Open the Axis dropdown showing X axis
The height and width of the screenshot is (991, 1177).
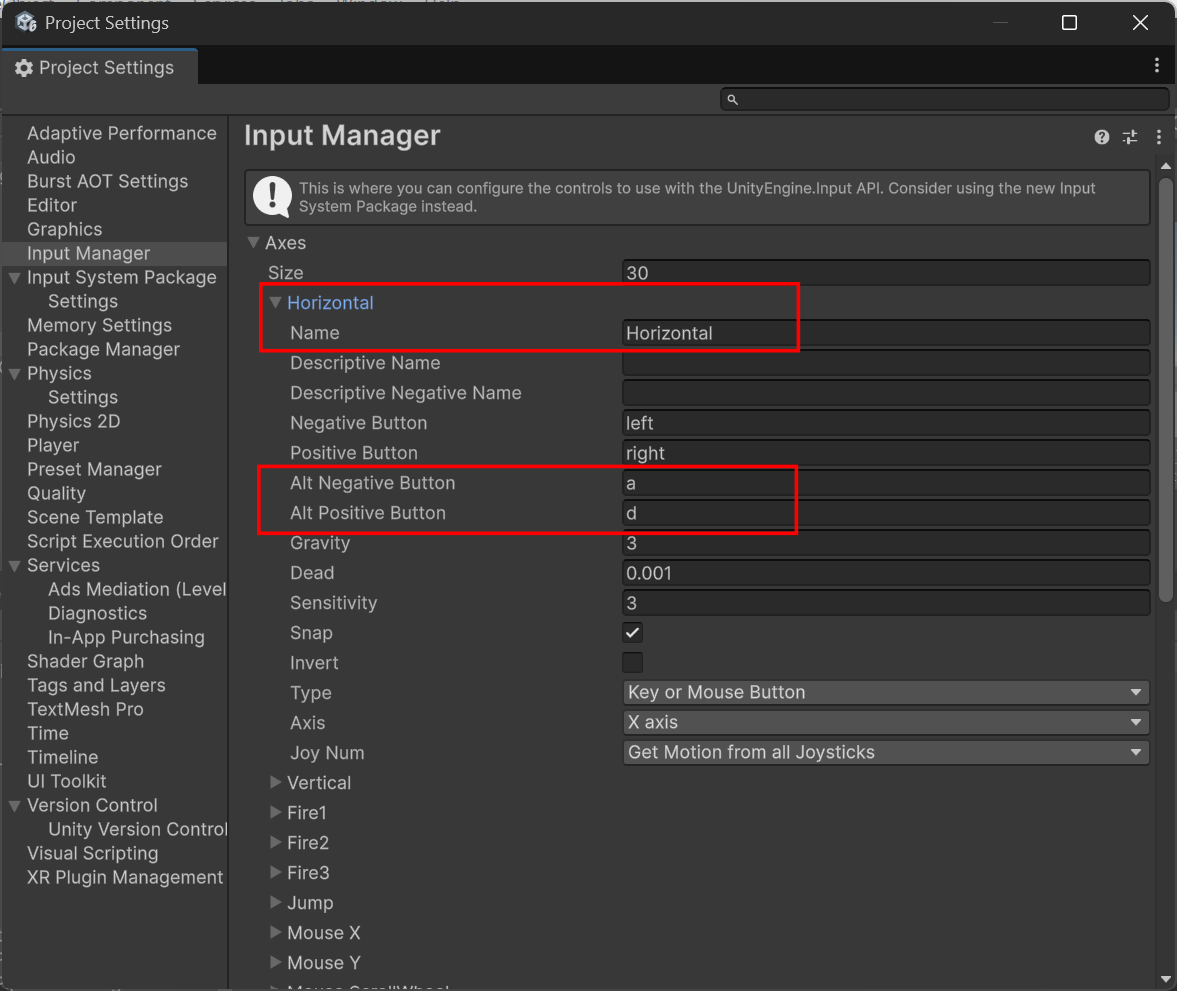[886, 722]
